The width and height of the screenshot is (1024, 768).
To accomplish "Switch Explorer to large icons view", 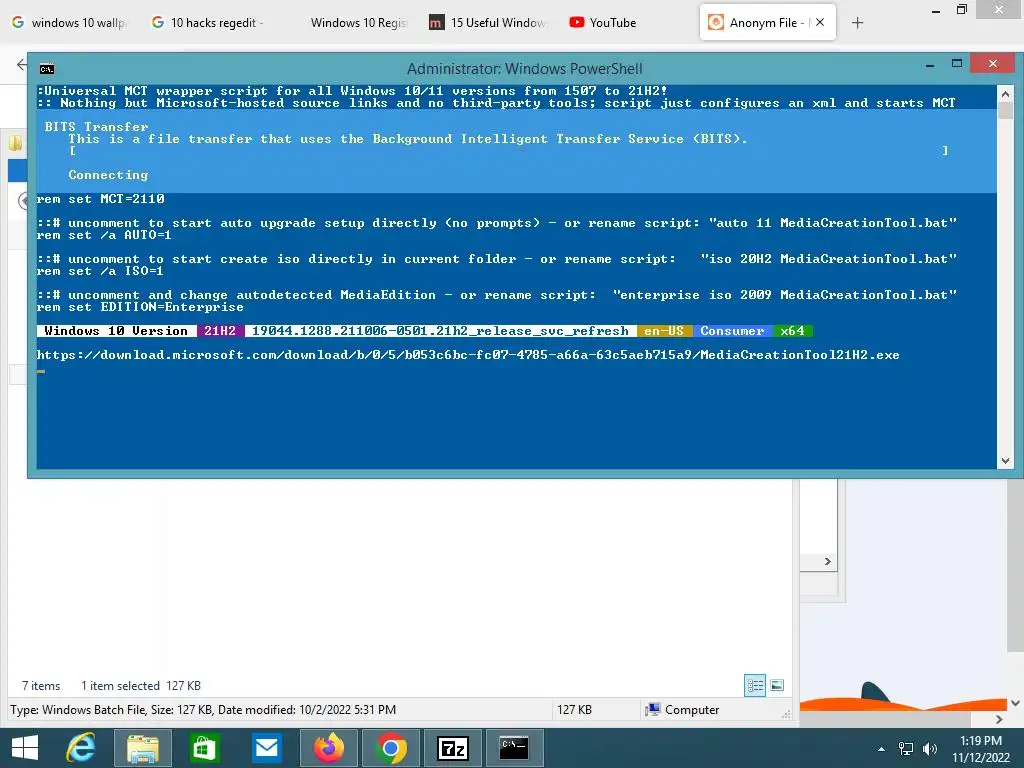I will 777,685.
